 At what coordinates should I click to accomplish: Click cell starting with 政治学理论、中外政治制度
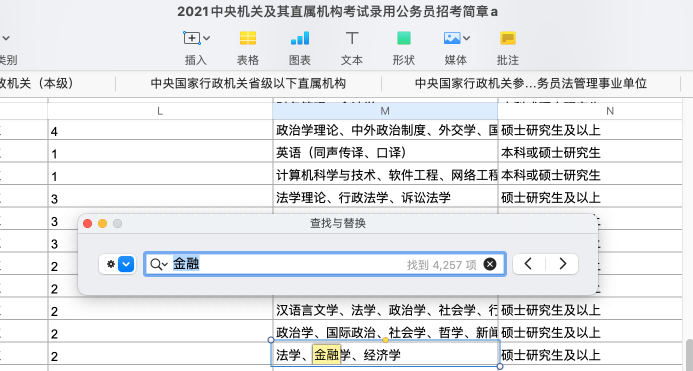point(385,130)
